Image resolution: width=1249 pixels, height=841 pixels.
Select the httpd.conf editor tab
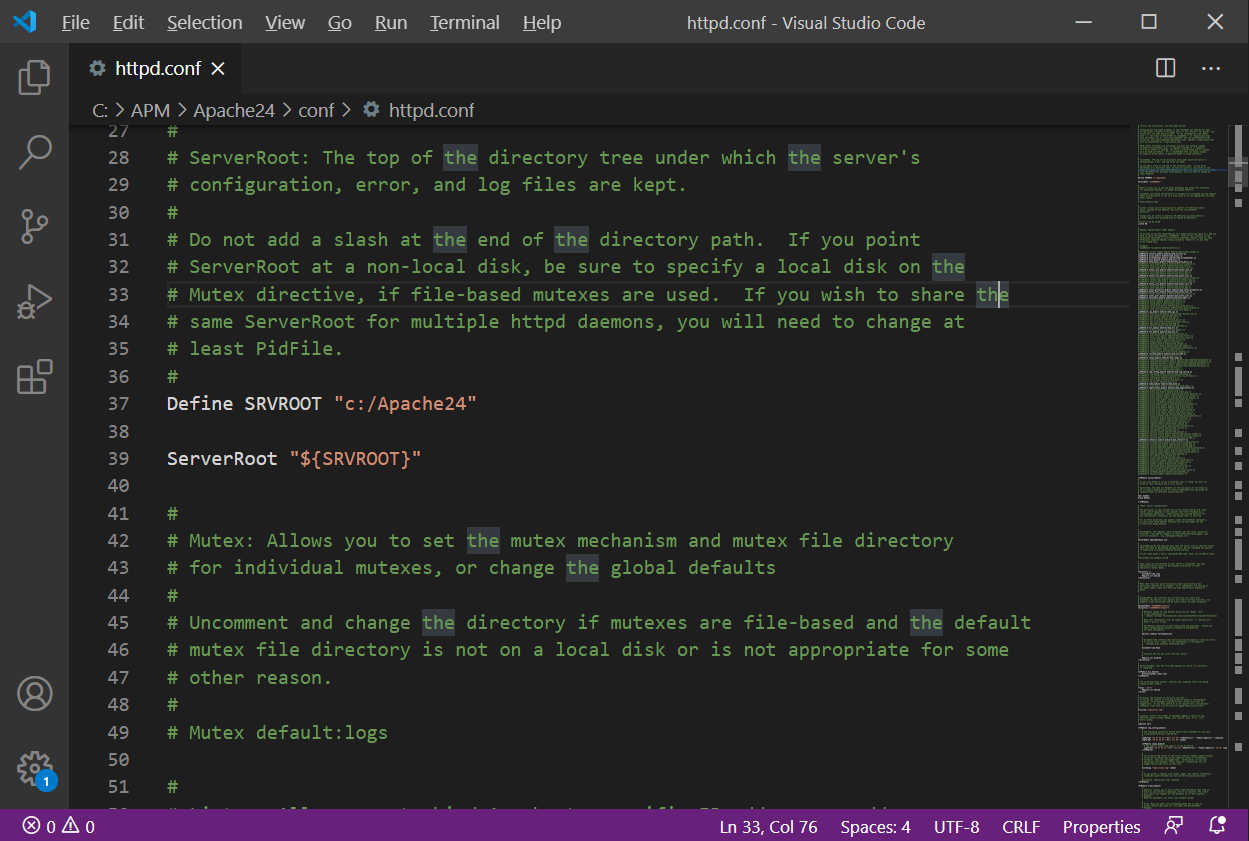coord(155,68)
